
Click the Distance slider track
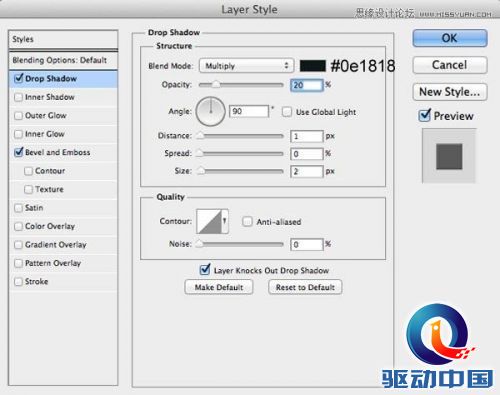[241, 136]
